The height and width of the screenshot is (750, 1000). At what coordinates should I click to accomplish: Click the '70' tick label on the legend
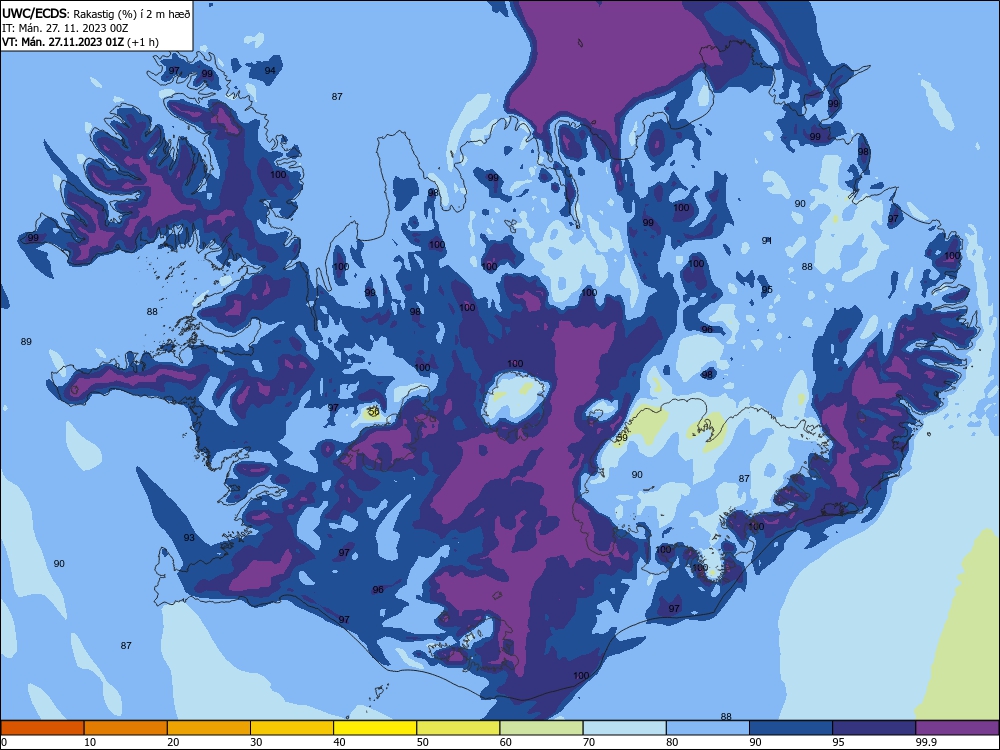point(589,742)
